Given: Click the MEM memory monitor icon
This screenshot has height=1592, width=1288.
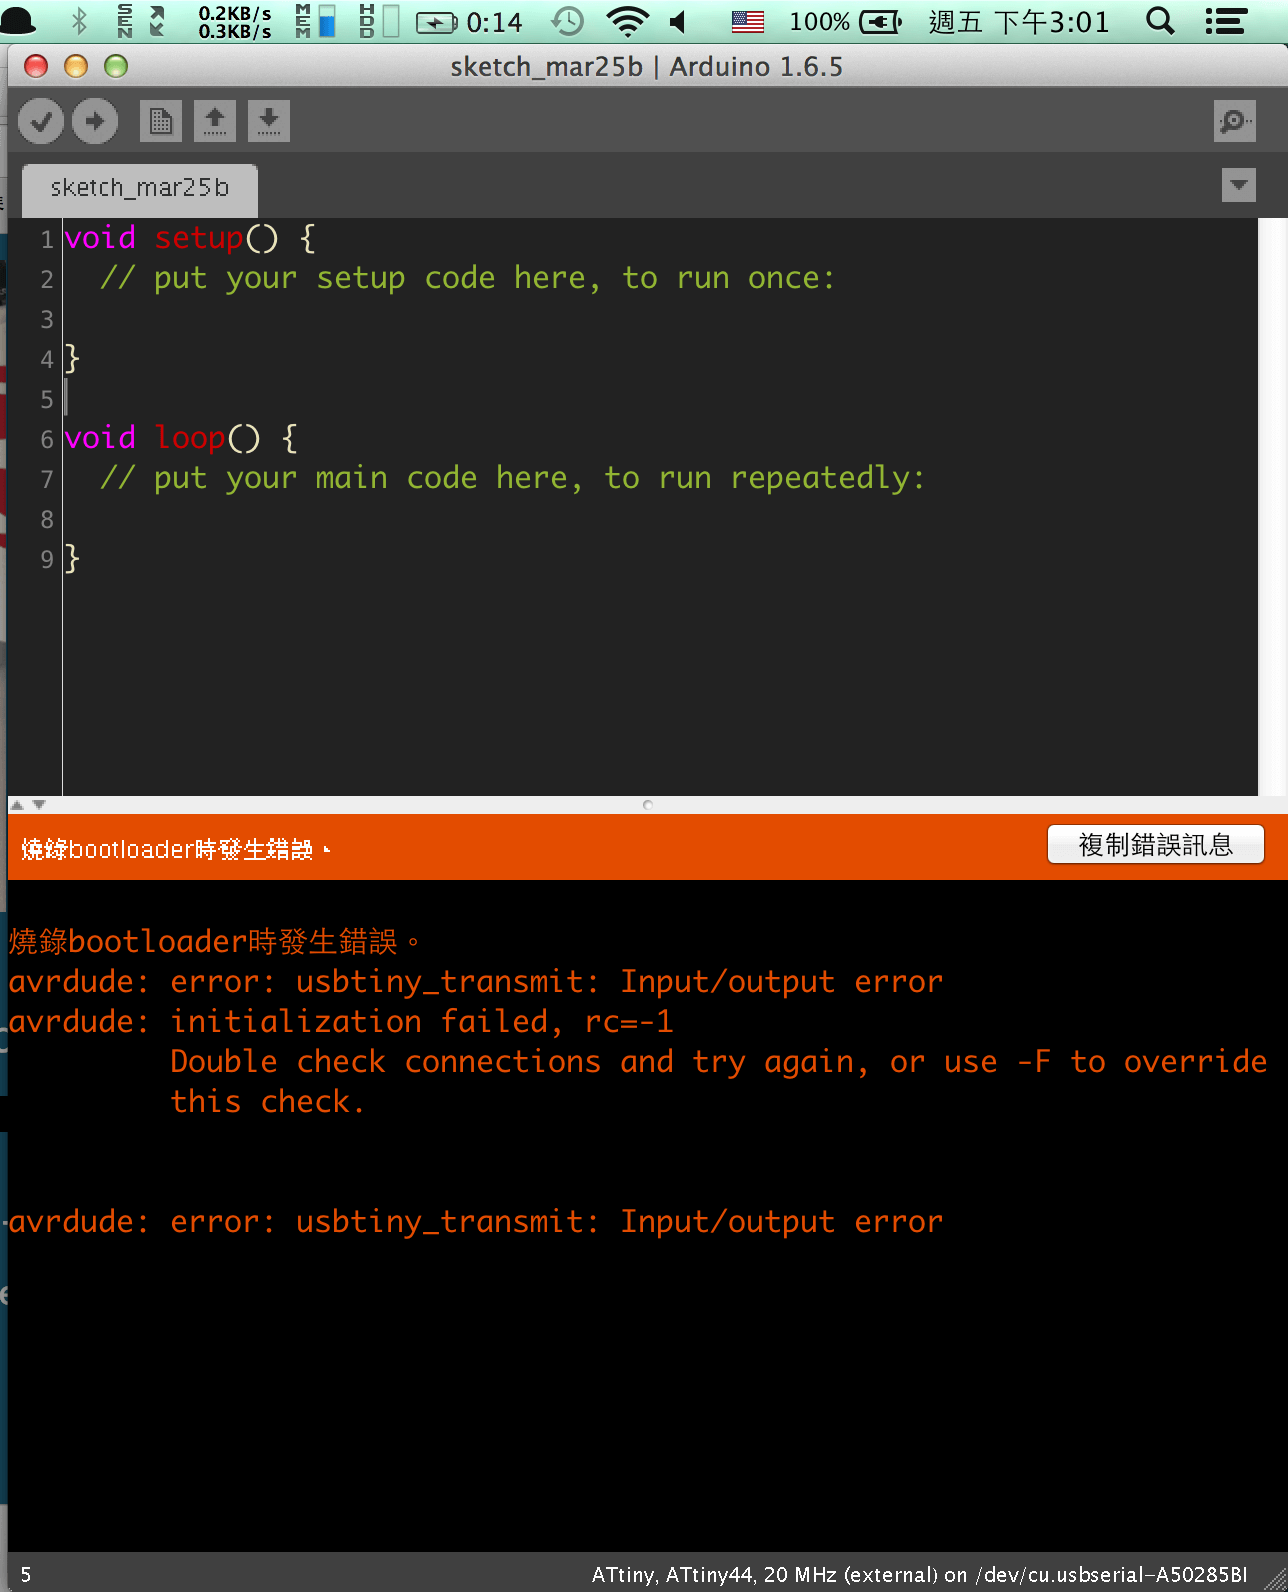Looking at the screenshot, I should [315, 21].
